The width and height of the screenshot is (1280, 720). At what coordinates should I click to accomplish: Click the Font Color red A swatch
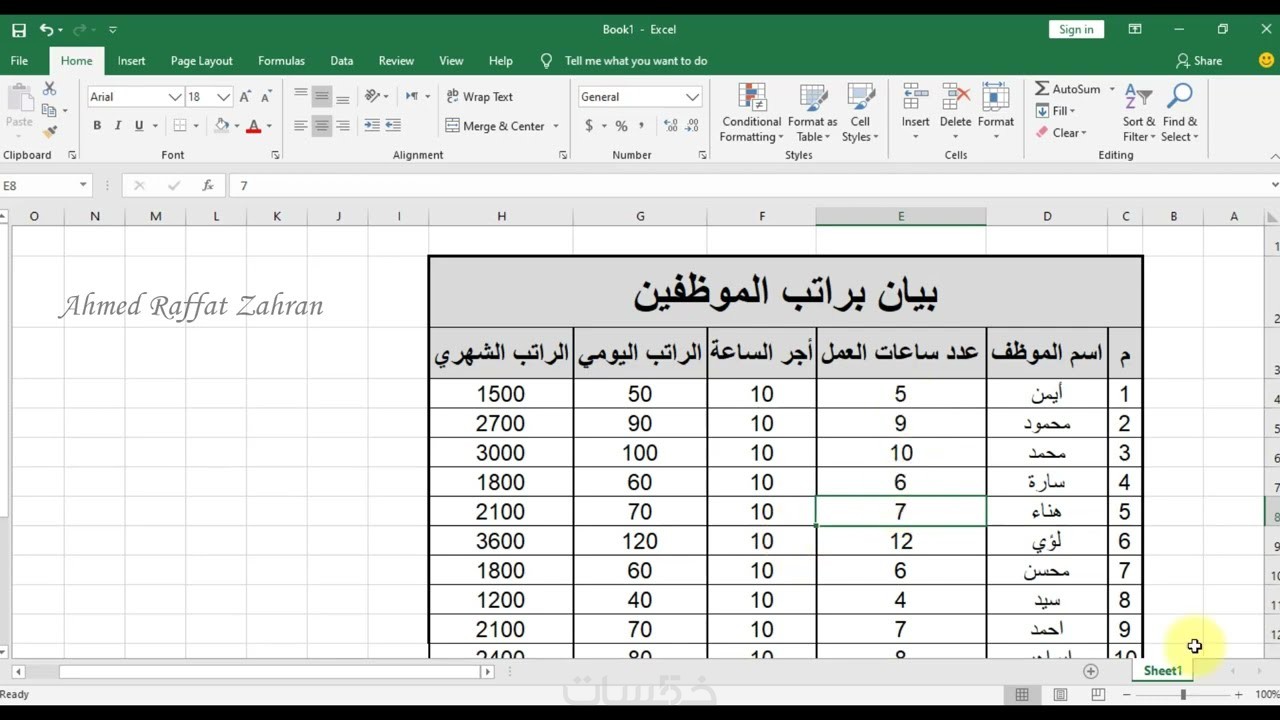tap(253, 126)
